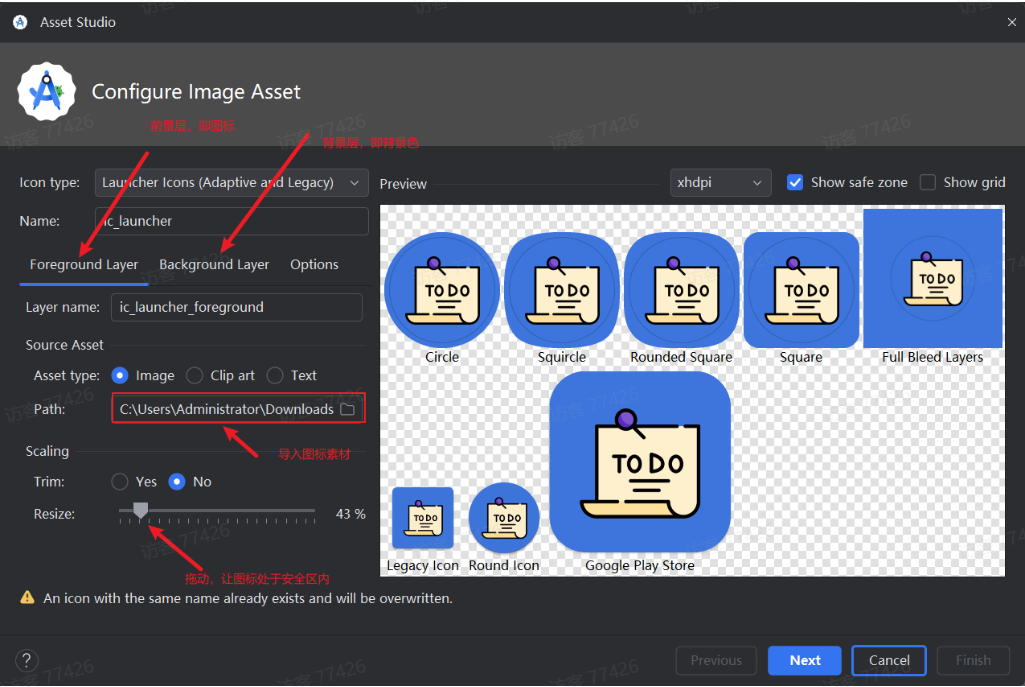Click the Scaling section heading
This screenshot has width=1025, height=687.
pyautogui.click(x=47, y=451)
